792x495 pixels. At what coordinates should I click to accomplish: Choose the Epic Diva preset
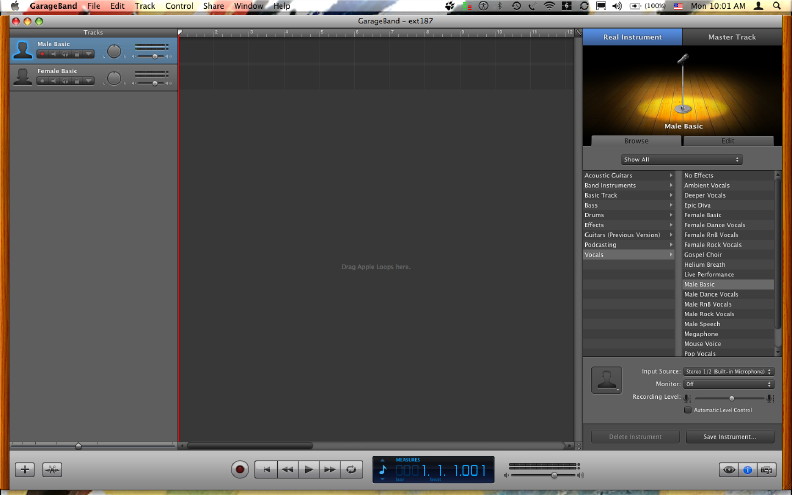point(728,205)
